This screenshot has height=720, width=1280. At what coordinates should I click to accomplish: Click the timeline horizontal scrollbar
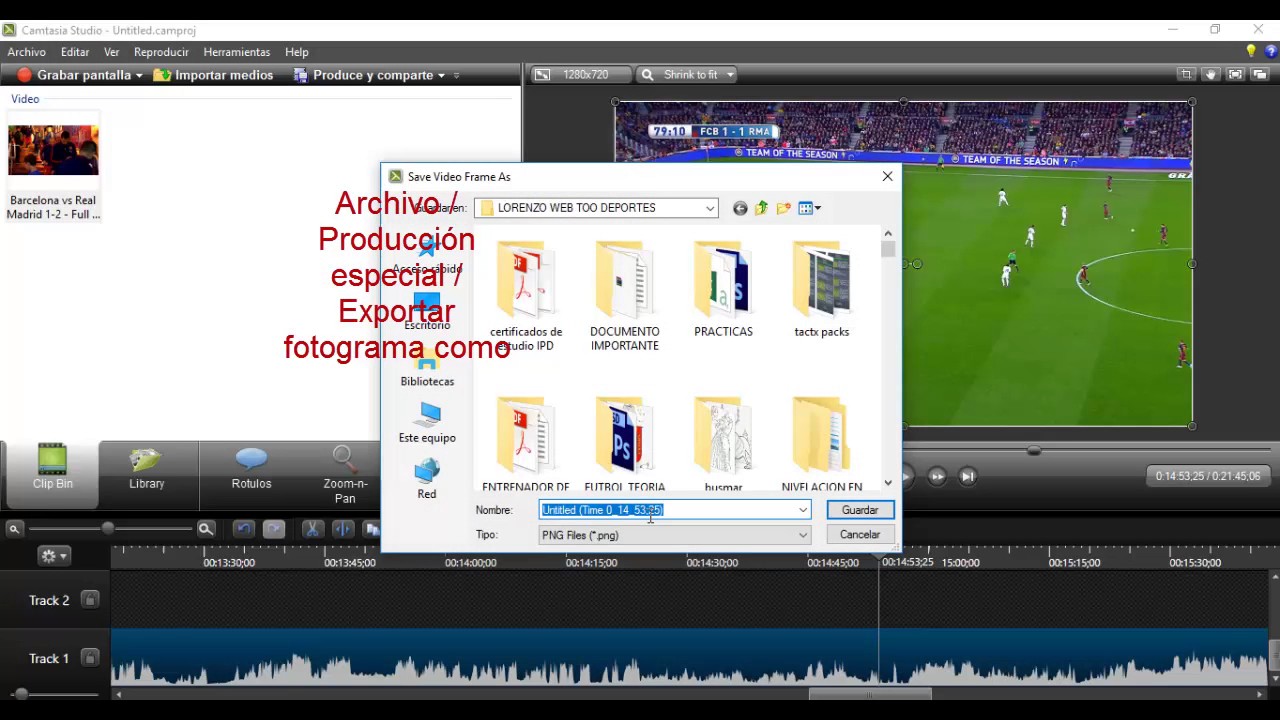[869, 694]
